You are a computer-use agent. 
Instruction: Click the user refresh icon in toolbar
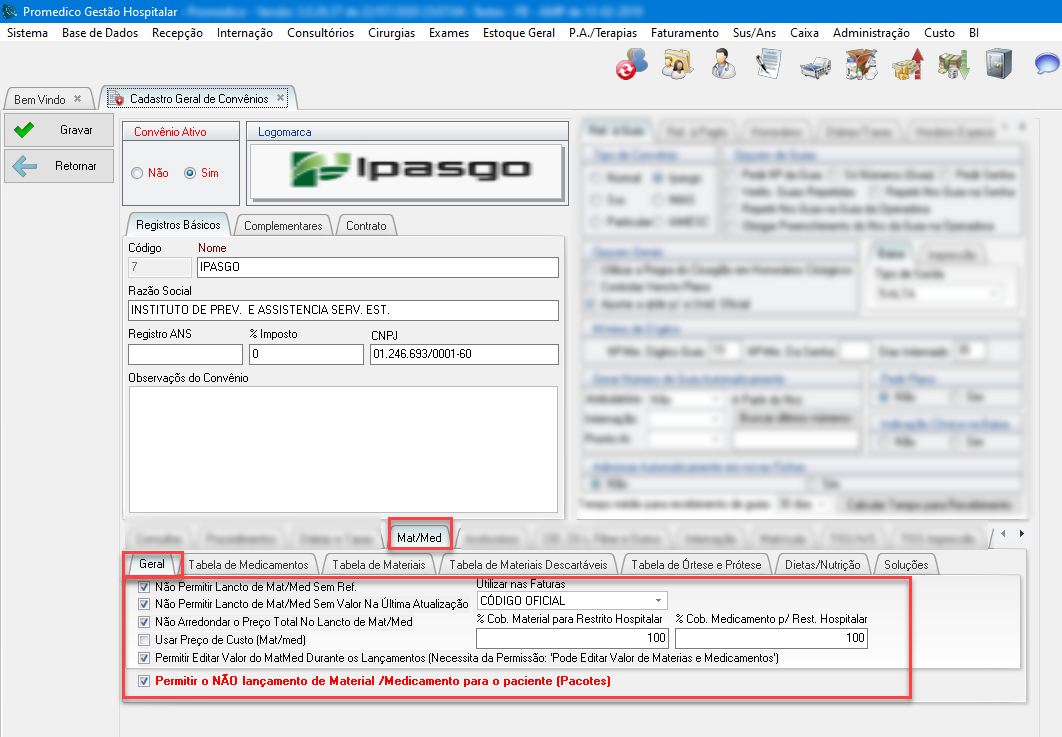point(631,64)
